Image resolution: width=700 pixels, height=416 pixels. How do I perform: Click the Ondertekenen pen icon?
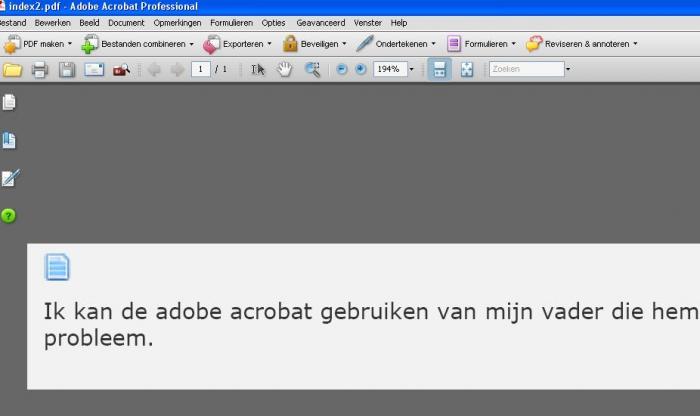click(364, 44)
